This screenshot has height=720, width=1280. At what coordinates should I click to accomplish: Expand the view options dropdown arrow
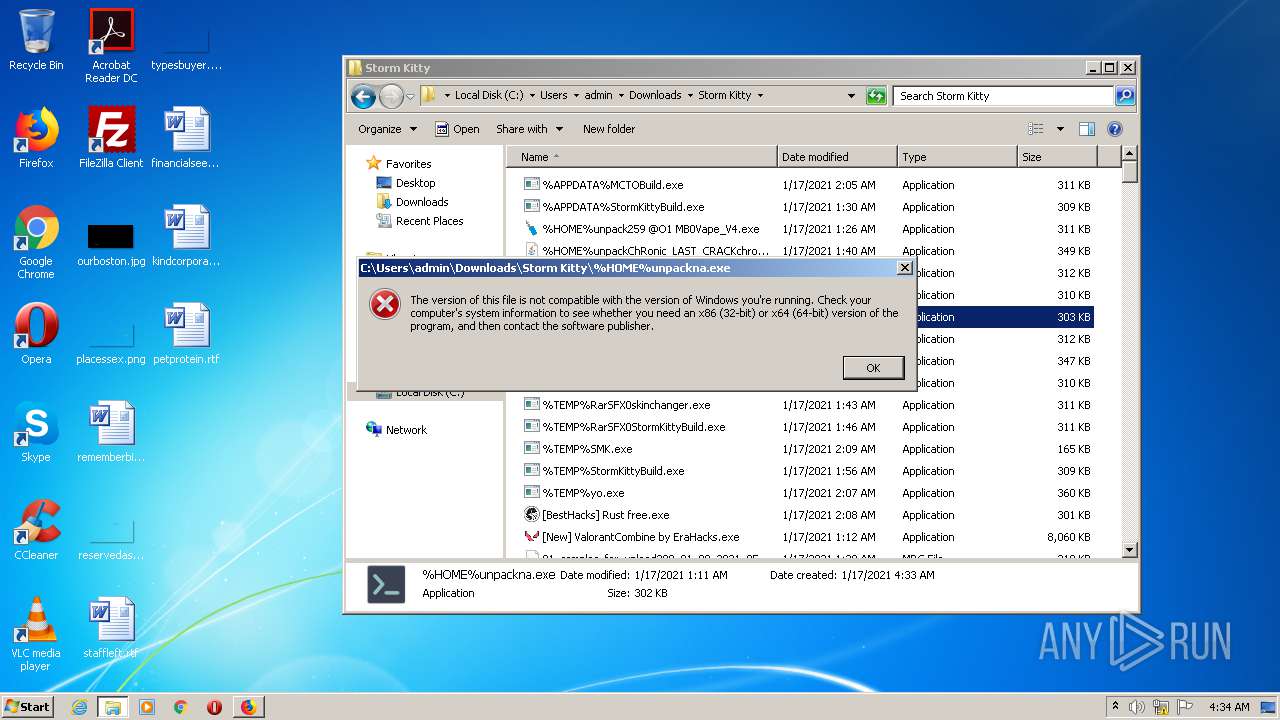coord(1060,129)
